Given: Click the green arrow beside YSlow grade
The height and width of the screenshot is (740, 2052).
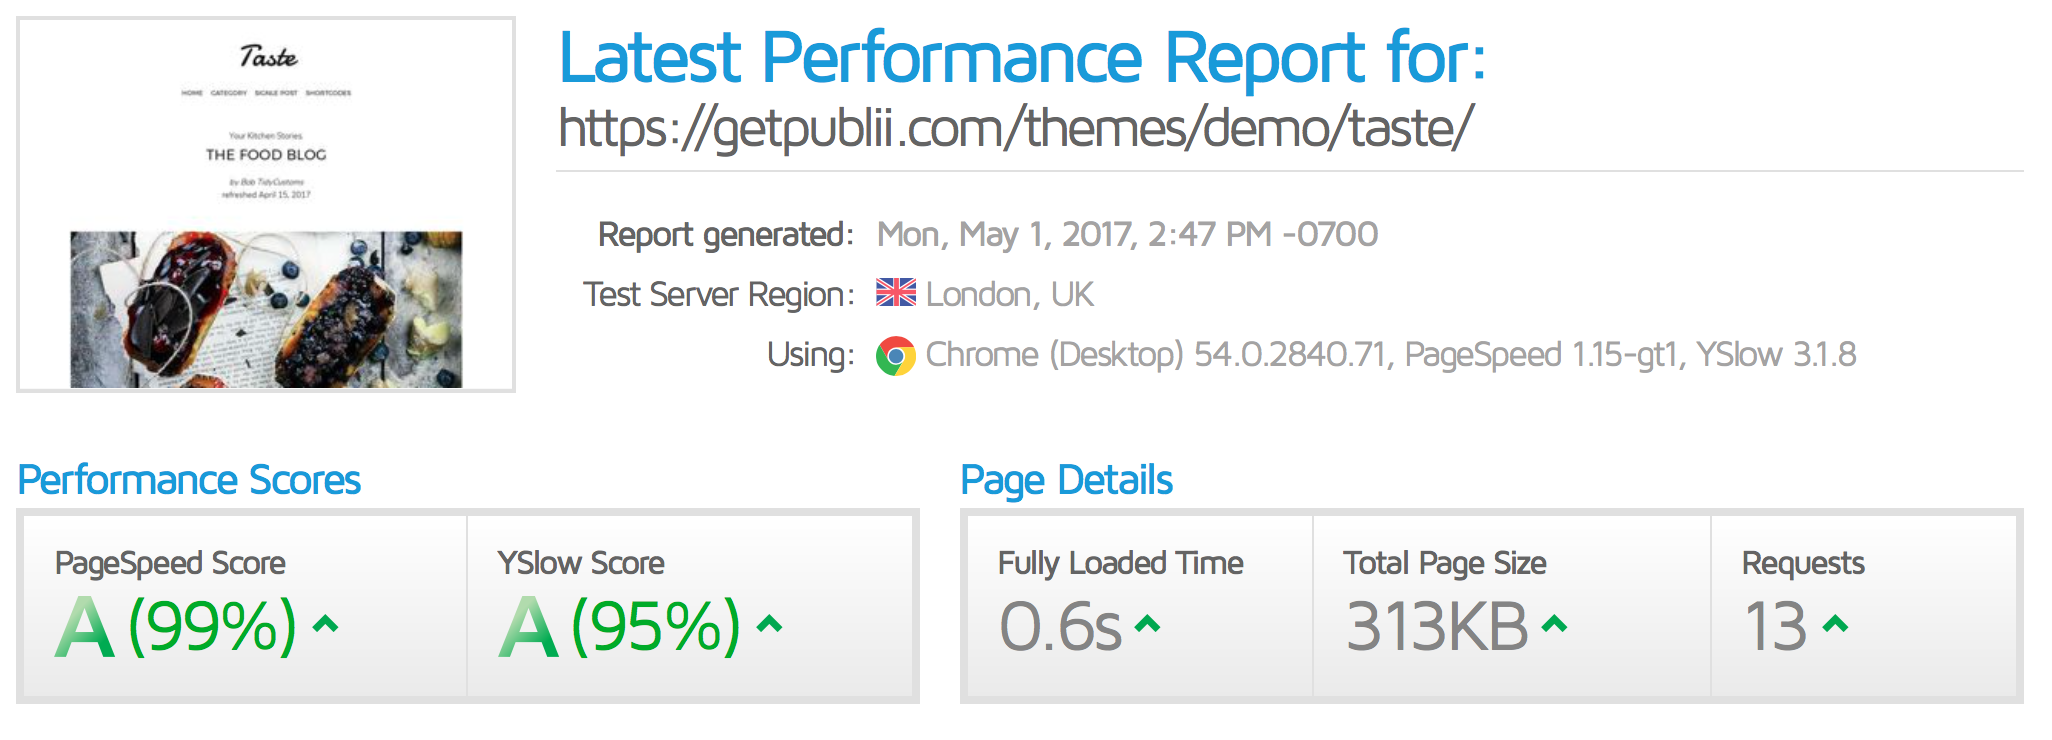Looking at the screenshot, I should pyautogui.click(x=769, y=625).
